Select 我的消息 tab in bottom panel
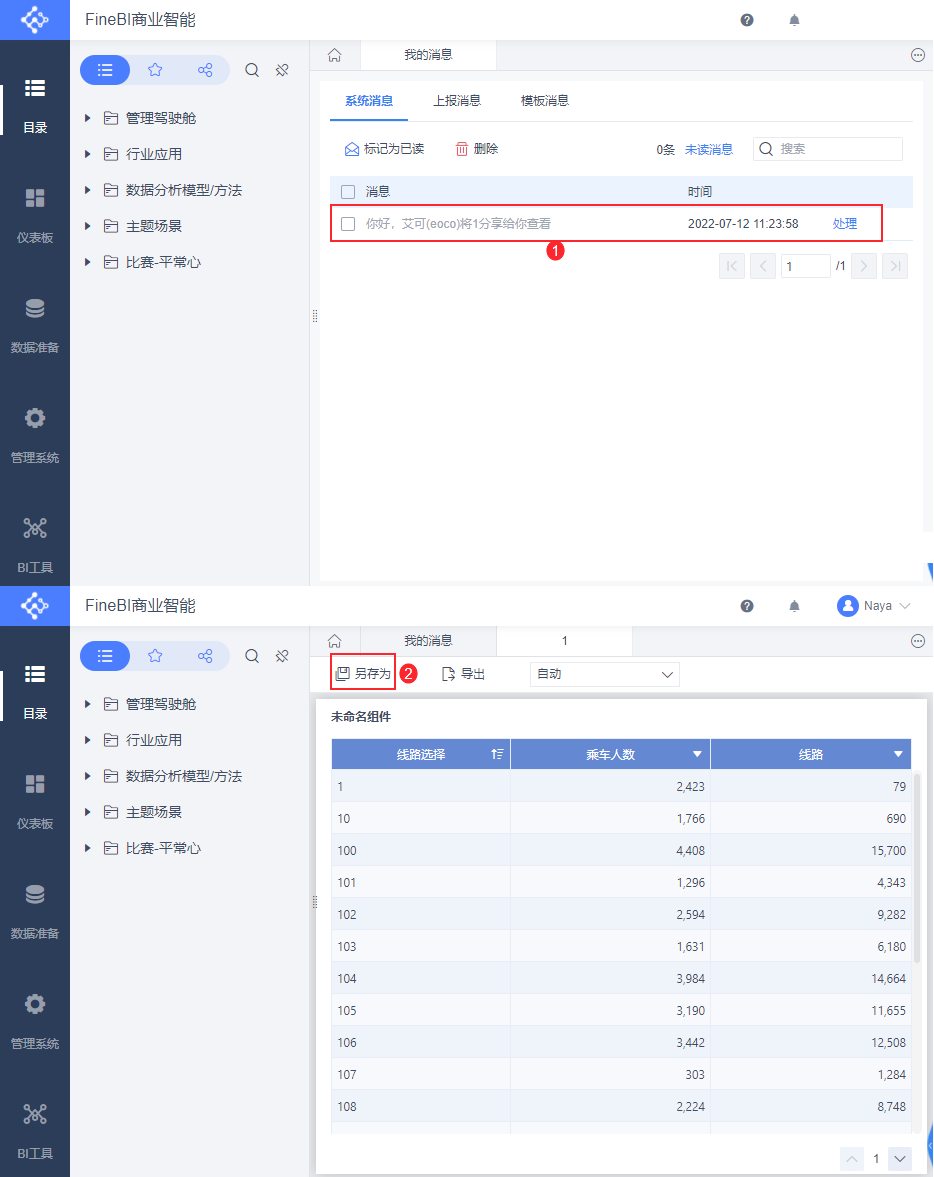The image size is (934, 1177). [428, 640]
